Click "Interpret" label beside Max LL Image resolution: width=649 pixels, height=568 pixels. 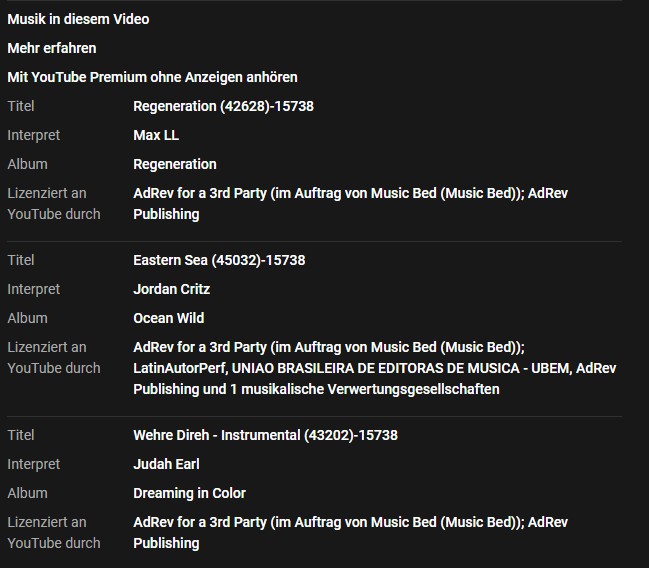click(34, 135)
